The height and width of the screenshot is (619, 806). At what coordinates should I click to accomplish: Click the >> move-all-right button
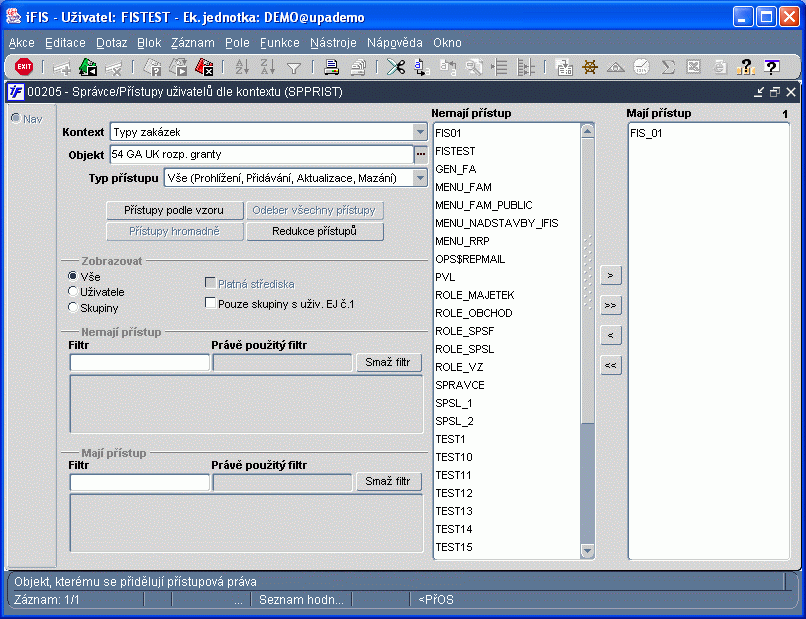click(611, 305)
